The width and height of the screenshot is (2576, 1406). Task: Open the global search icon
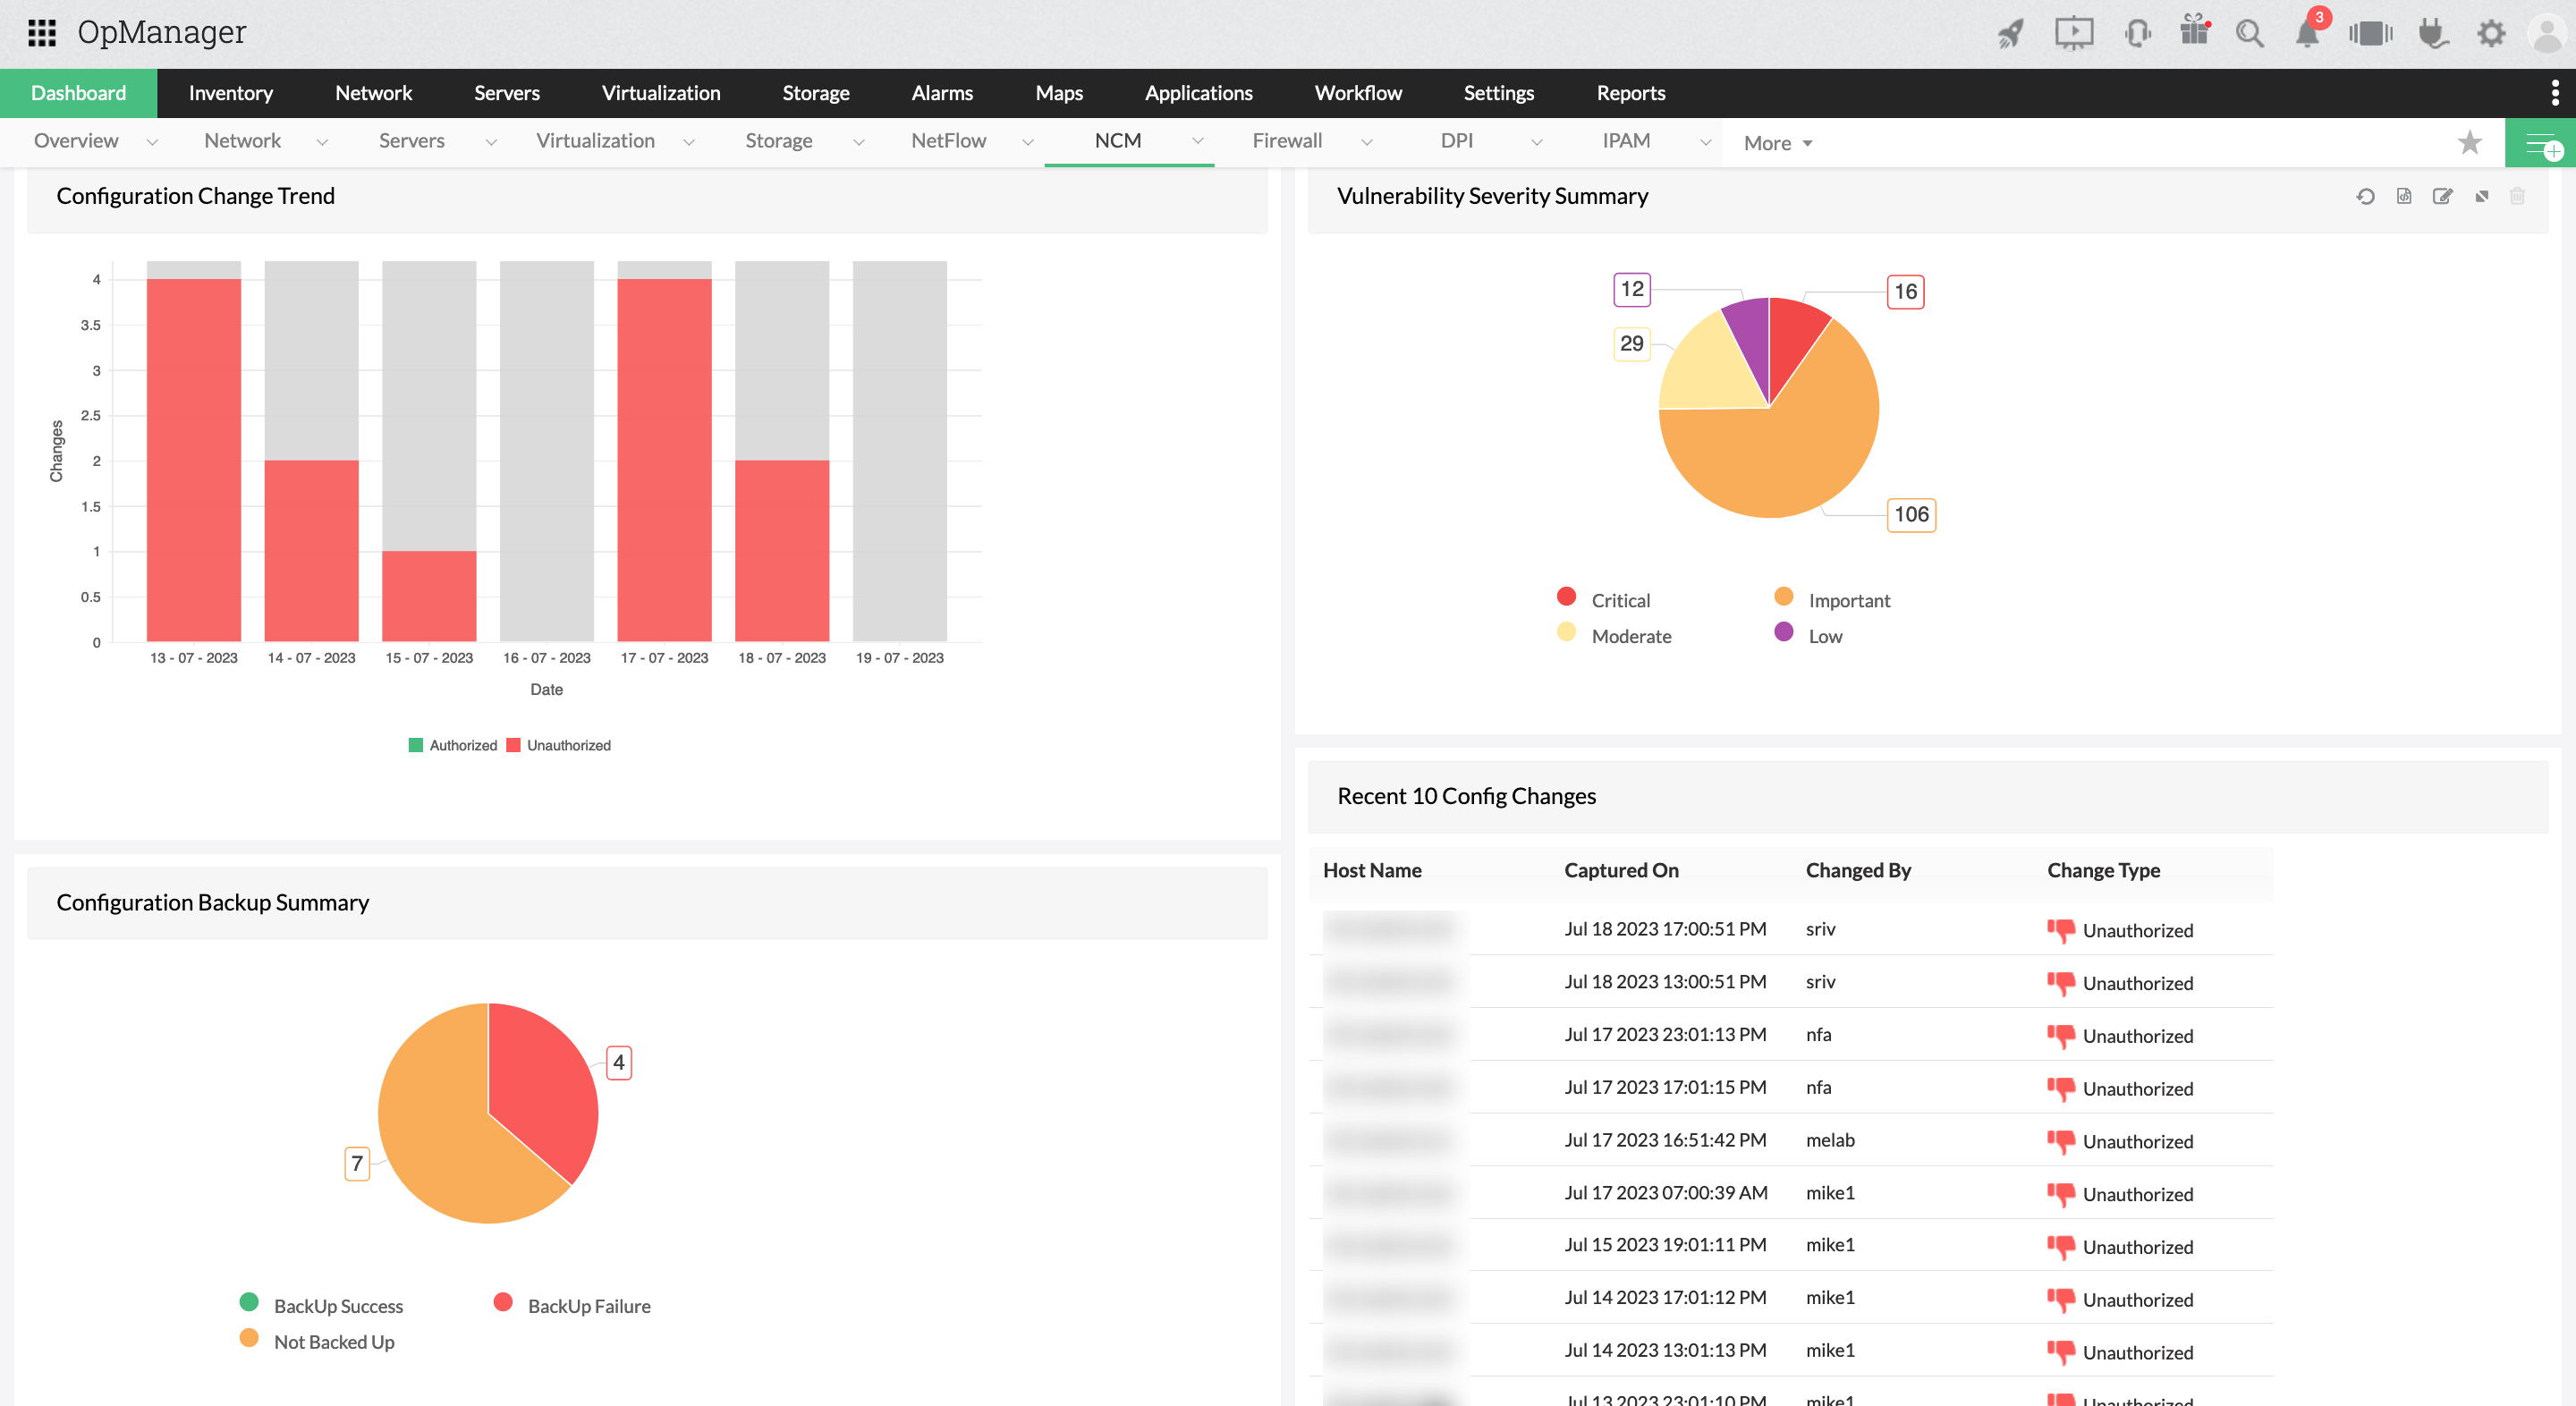[x=2250, y=33]
